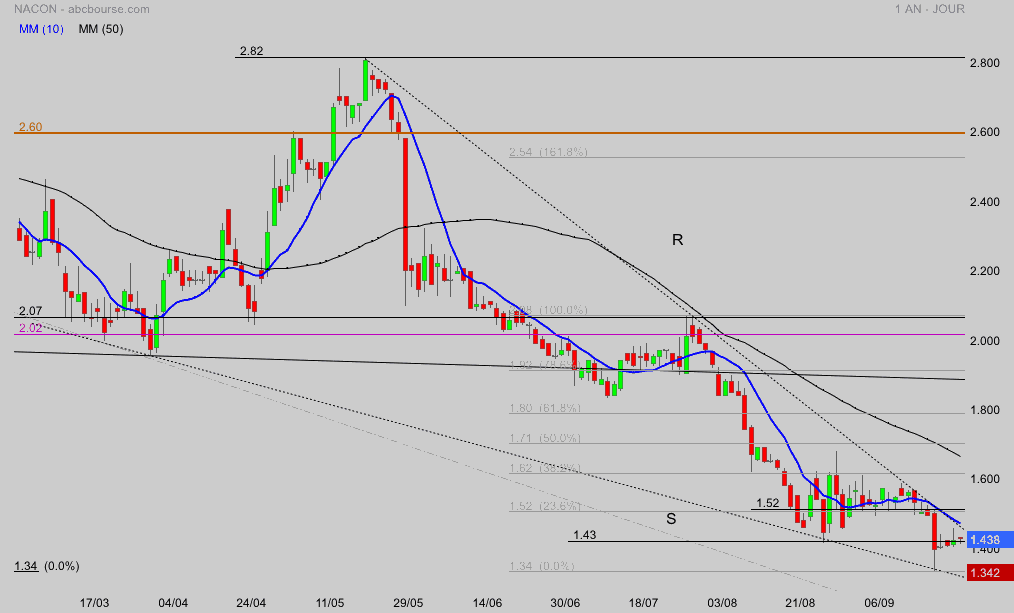The height and width of the screenshot is (613, 1014).
Task: Click the "2.600" price axis value
Action: [x=985, y=132]
